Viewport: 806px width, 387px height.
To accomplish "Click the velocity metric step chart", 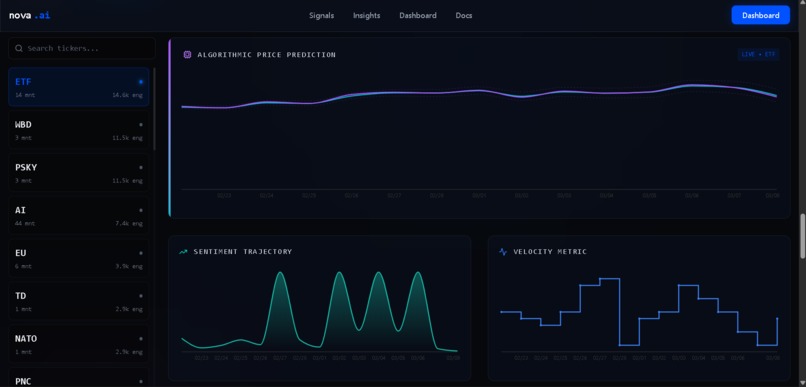I will tap(639, 315).
